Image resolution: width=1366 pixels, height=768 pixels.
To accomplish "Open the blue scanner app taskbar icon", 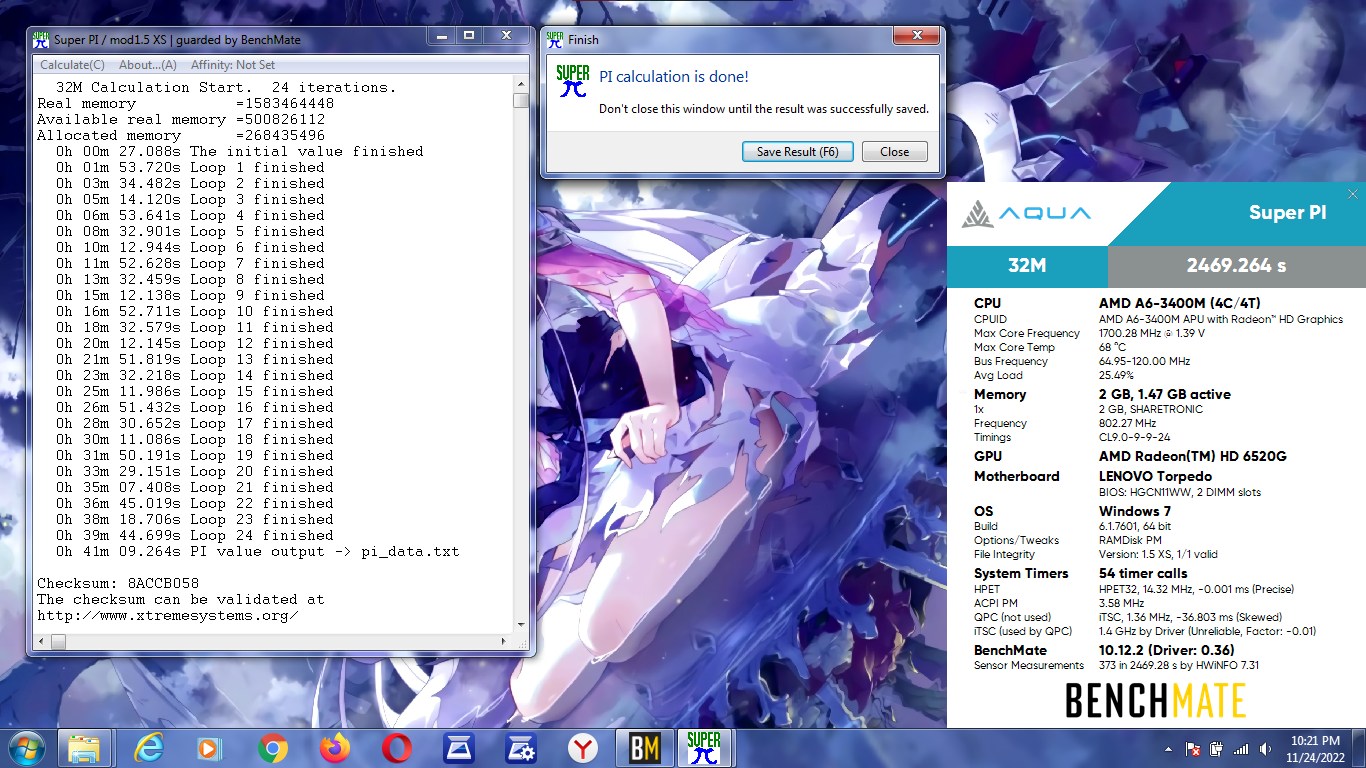I will point(459,748).
